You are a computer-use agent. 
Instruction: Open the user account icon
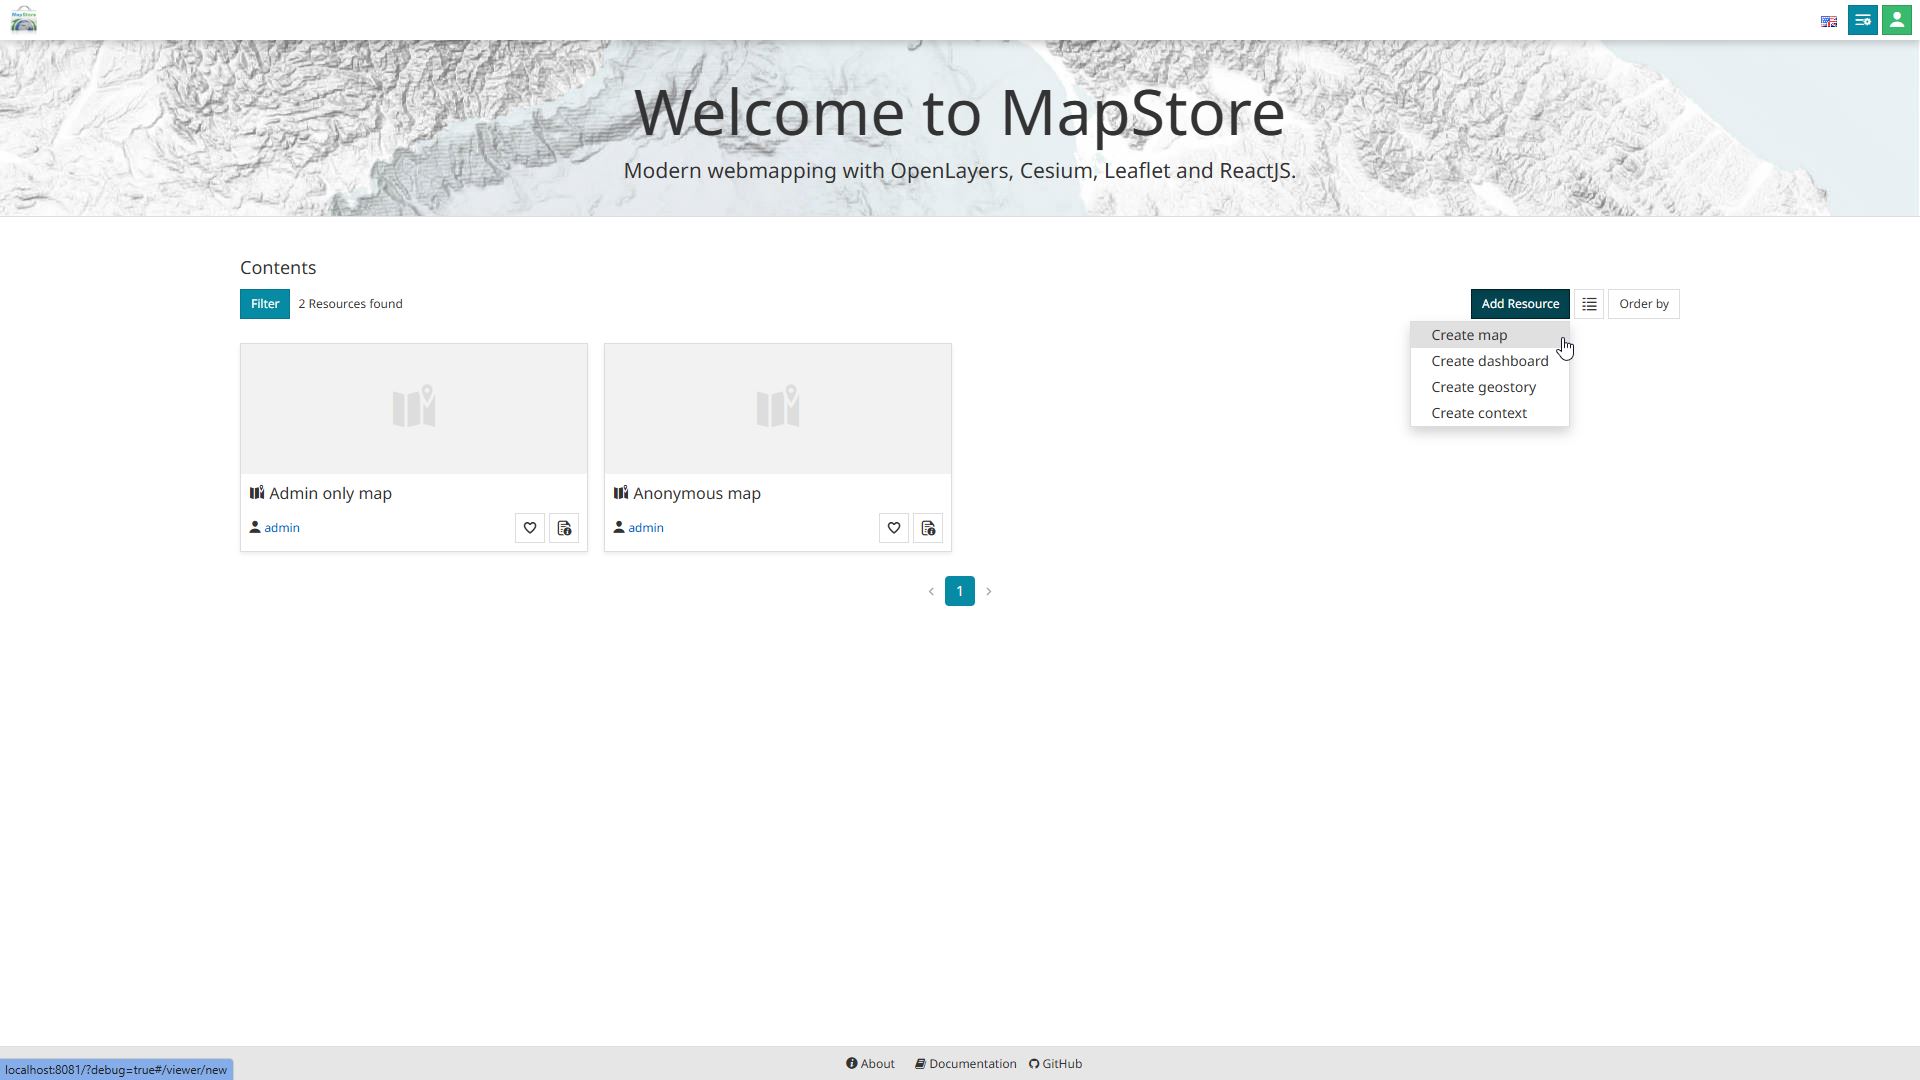[x=1897, y=20]
